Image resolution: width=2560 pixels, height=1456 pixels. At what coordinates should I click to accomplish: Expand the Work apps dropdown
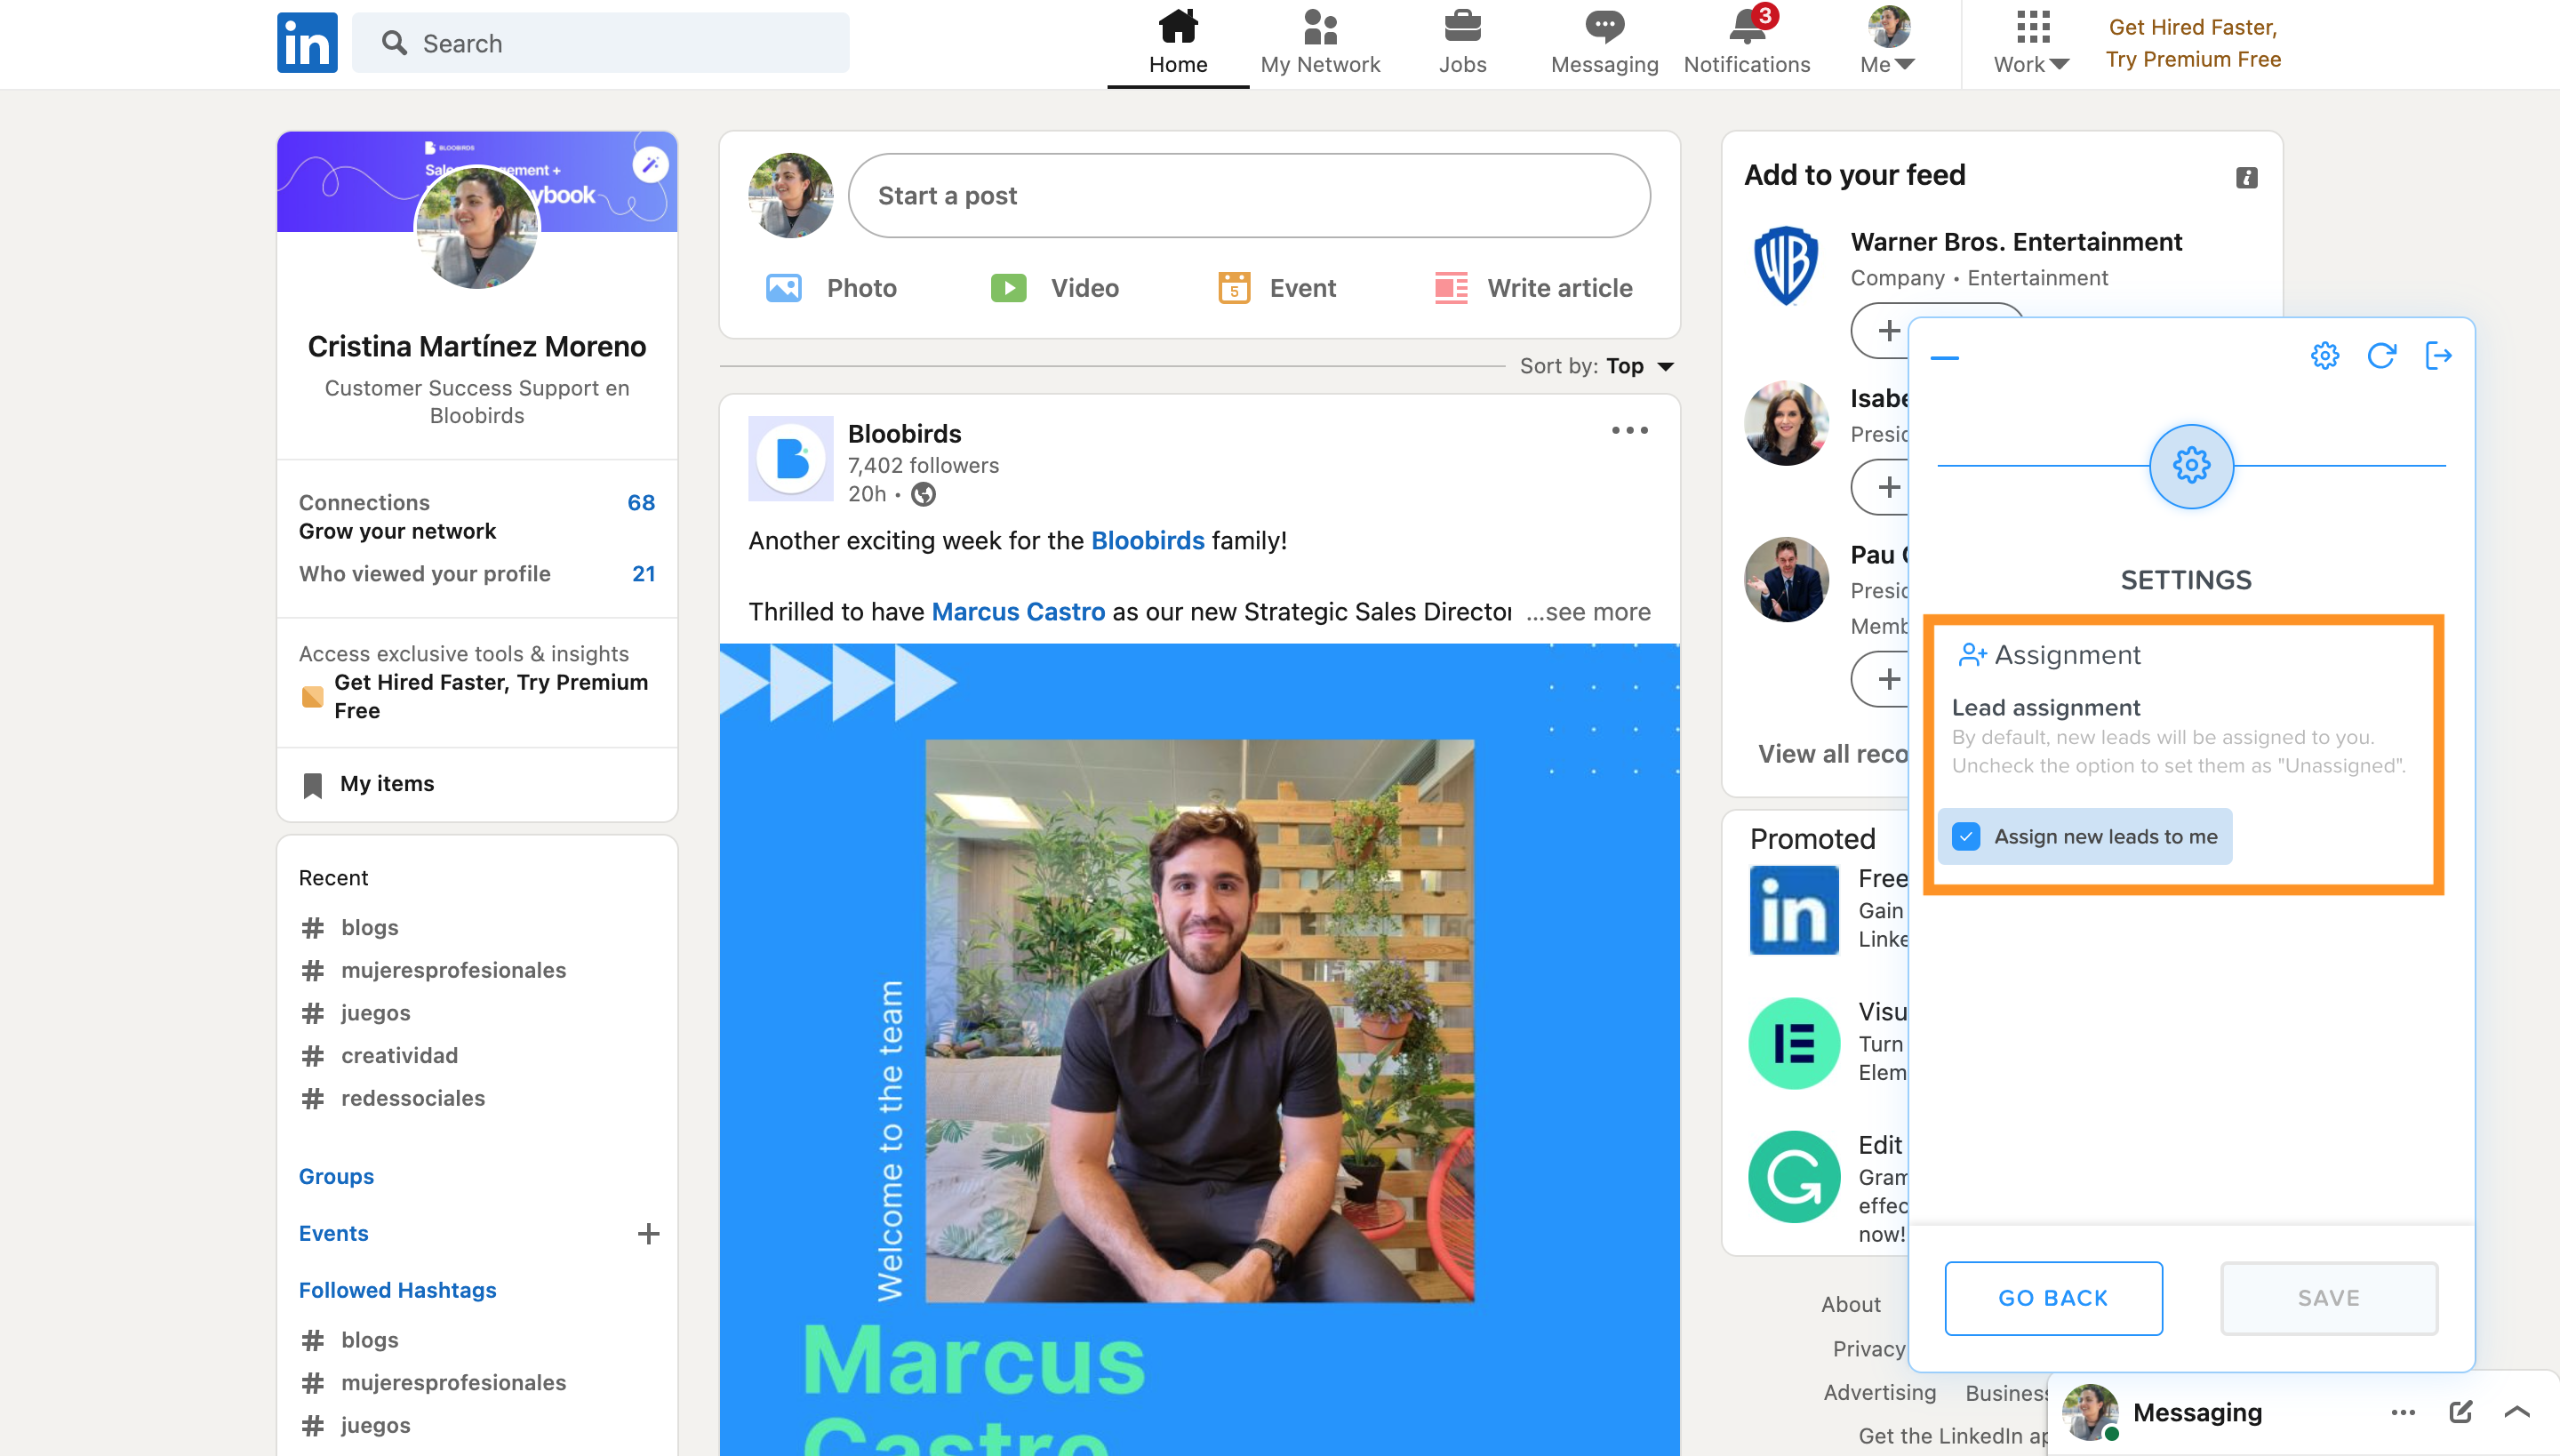point(2031,43)
